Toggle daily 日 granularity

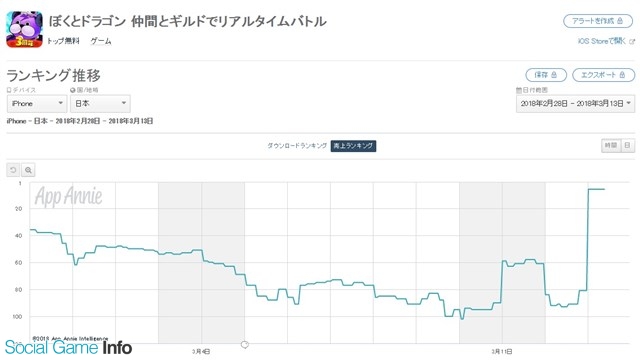tap(628, 146)
